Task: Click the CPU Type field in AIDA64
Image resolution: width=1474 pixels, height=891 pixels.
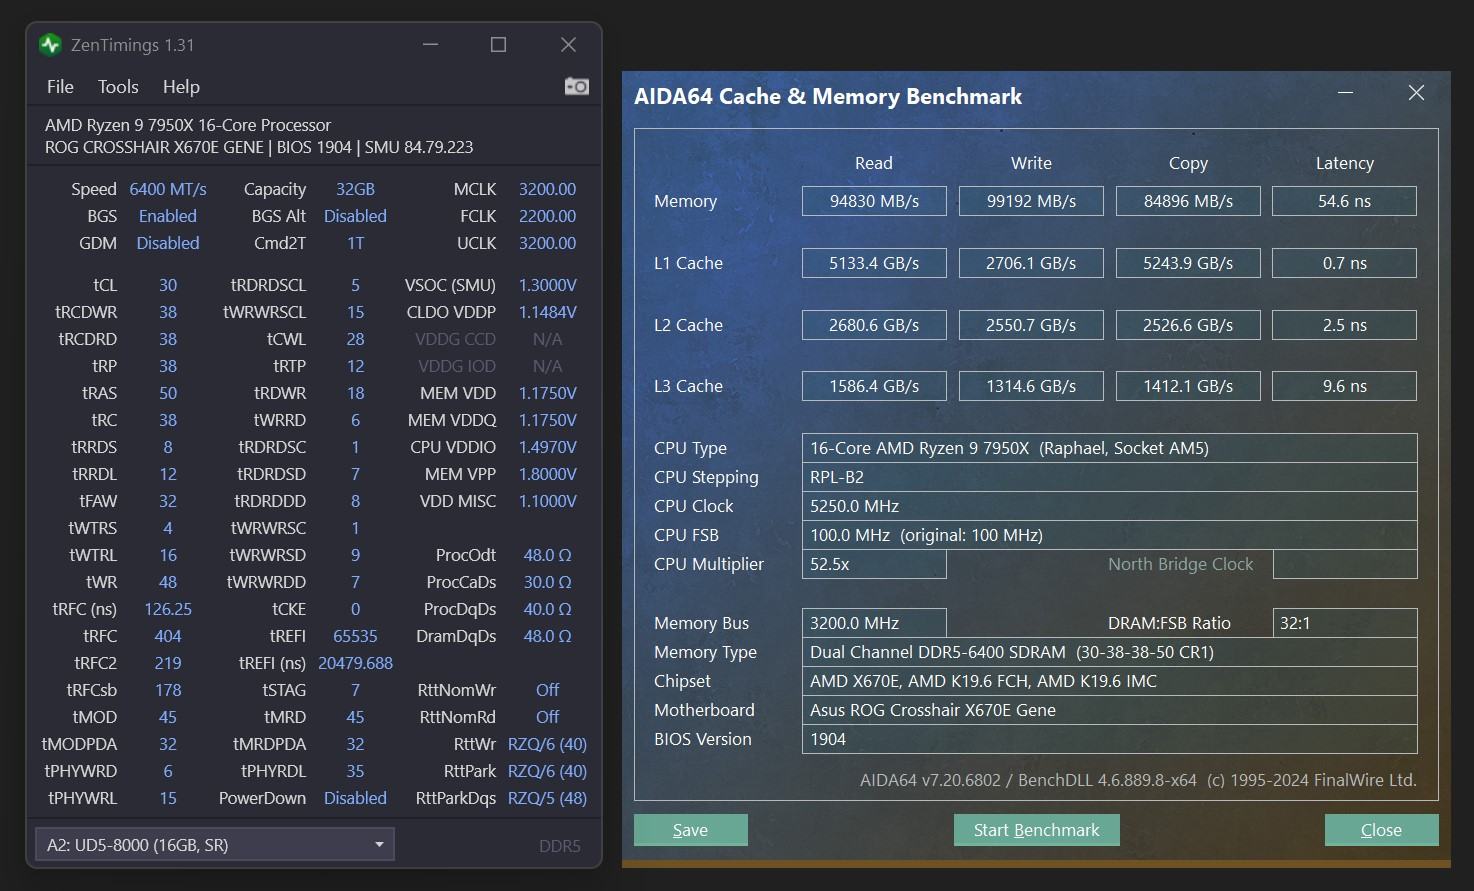Action: (1109, 448)
